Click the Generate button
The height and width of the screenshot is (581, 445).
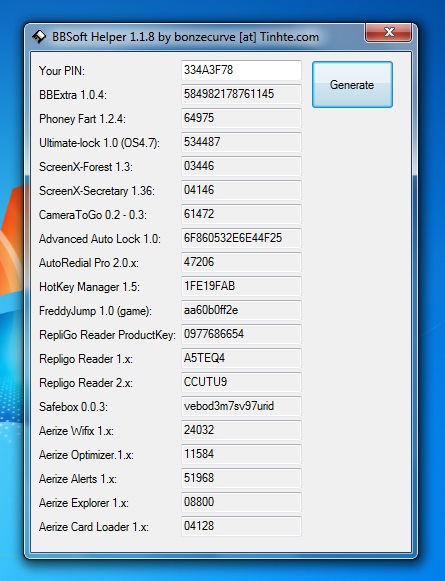pyautogui.click(x=352, y=85)
